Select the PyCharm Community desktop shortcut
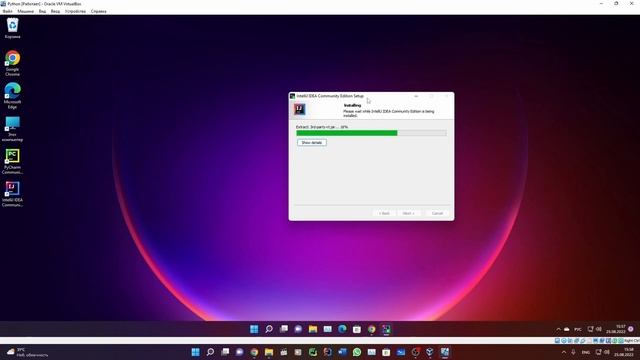This screenshot has height=360, width=640. [12, 162]
